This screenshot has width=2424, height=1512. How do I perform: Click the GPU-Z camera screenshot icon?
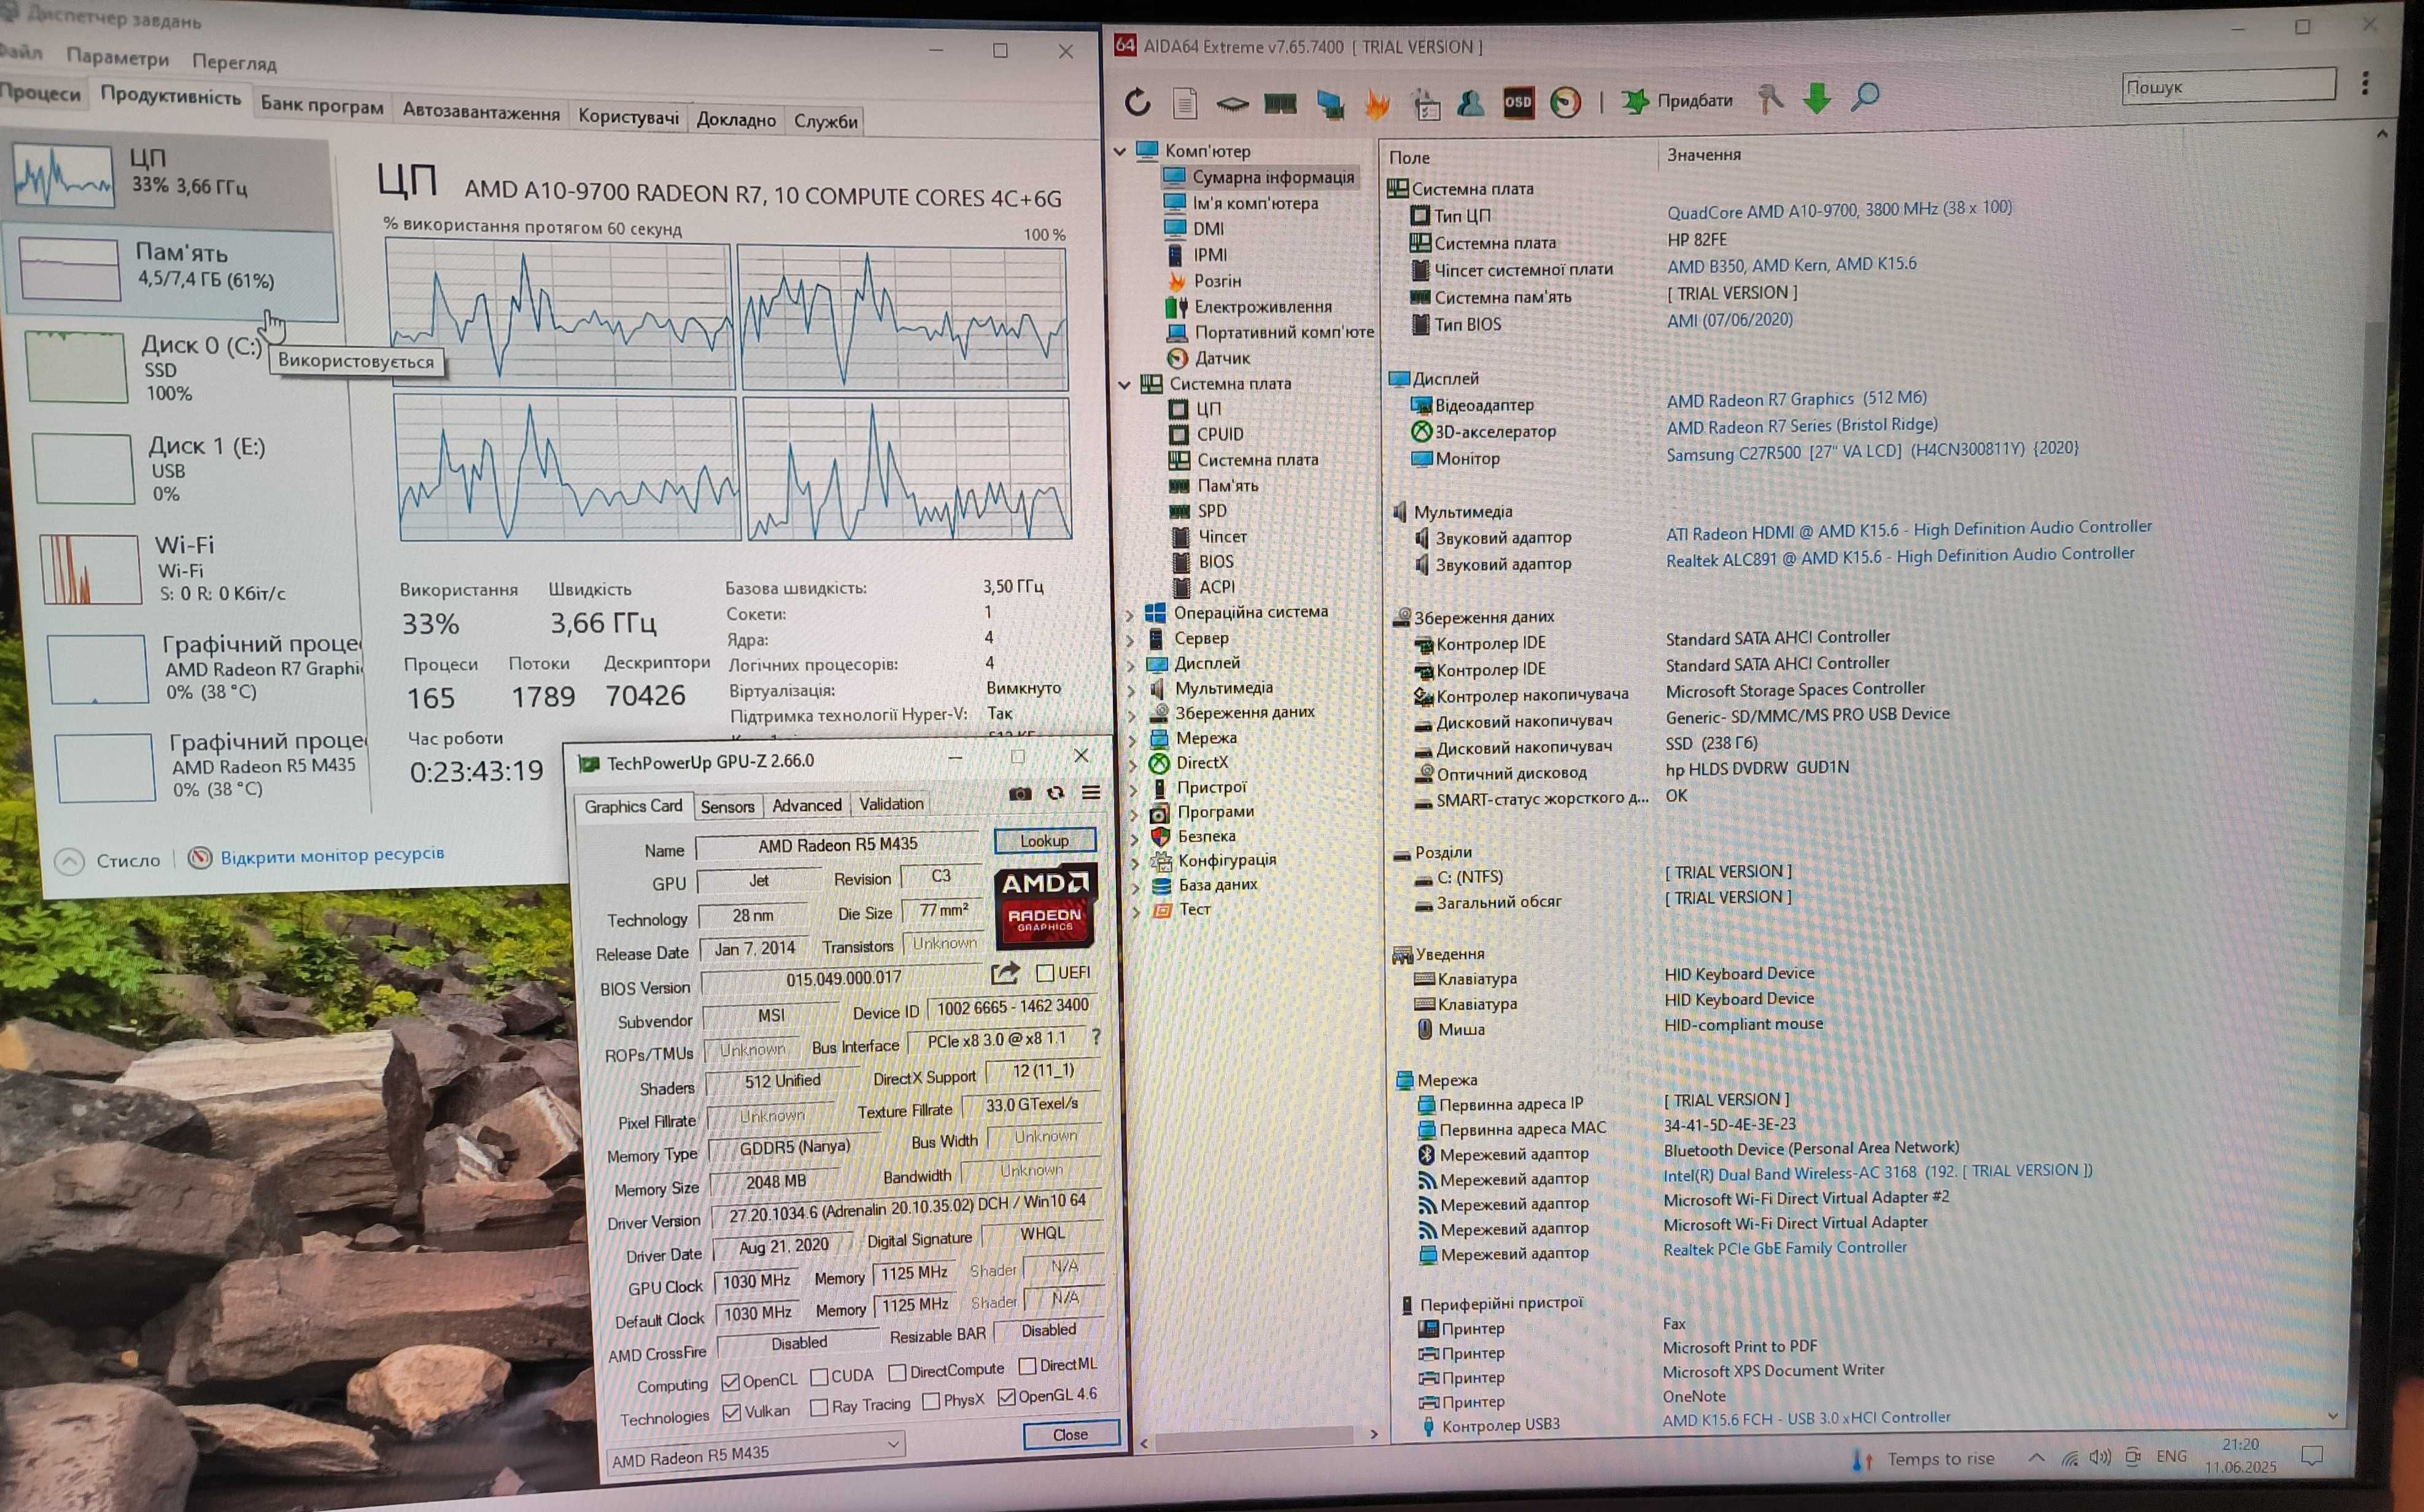tap(1020, 793)
